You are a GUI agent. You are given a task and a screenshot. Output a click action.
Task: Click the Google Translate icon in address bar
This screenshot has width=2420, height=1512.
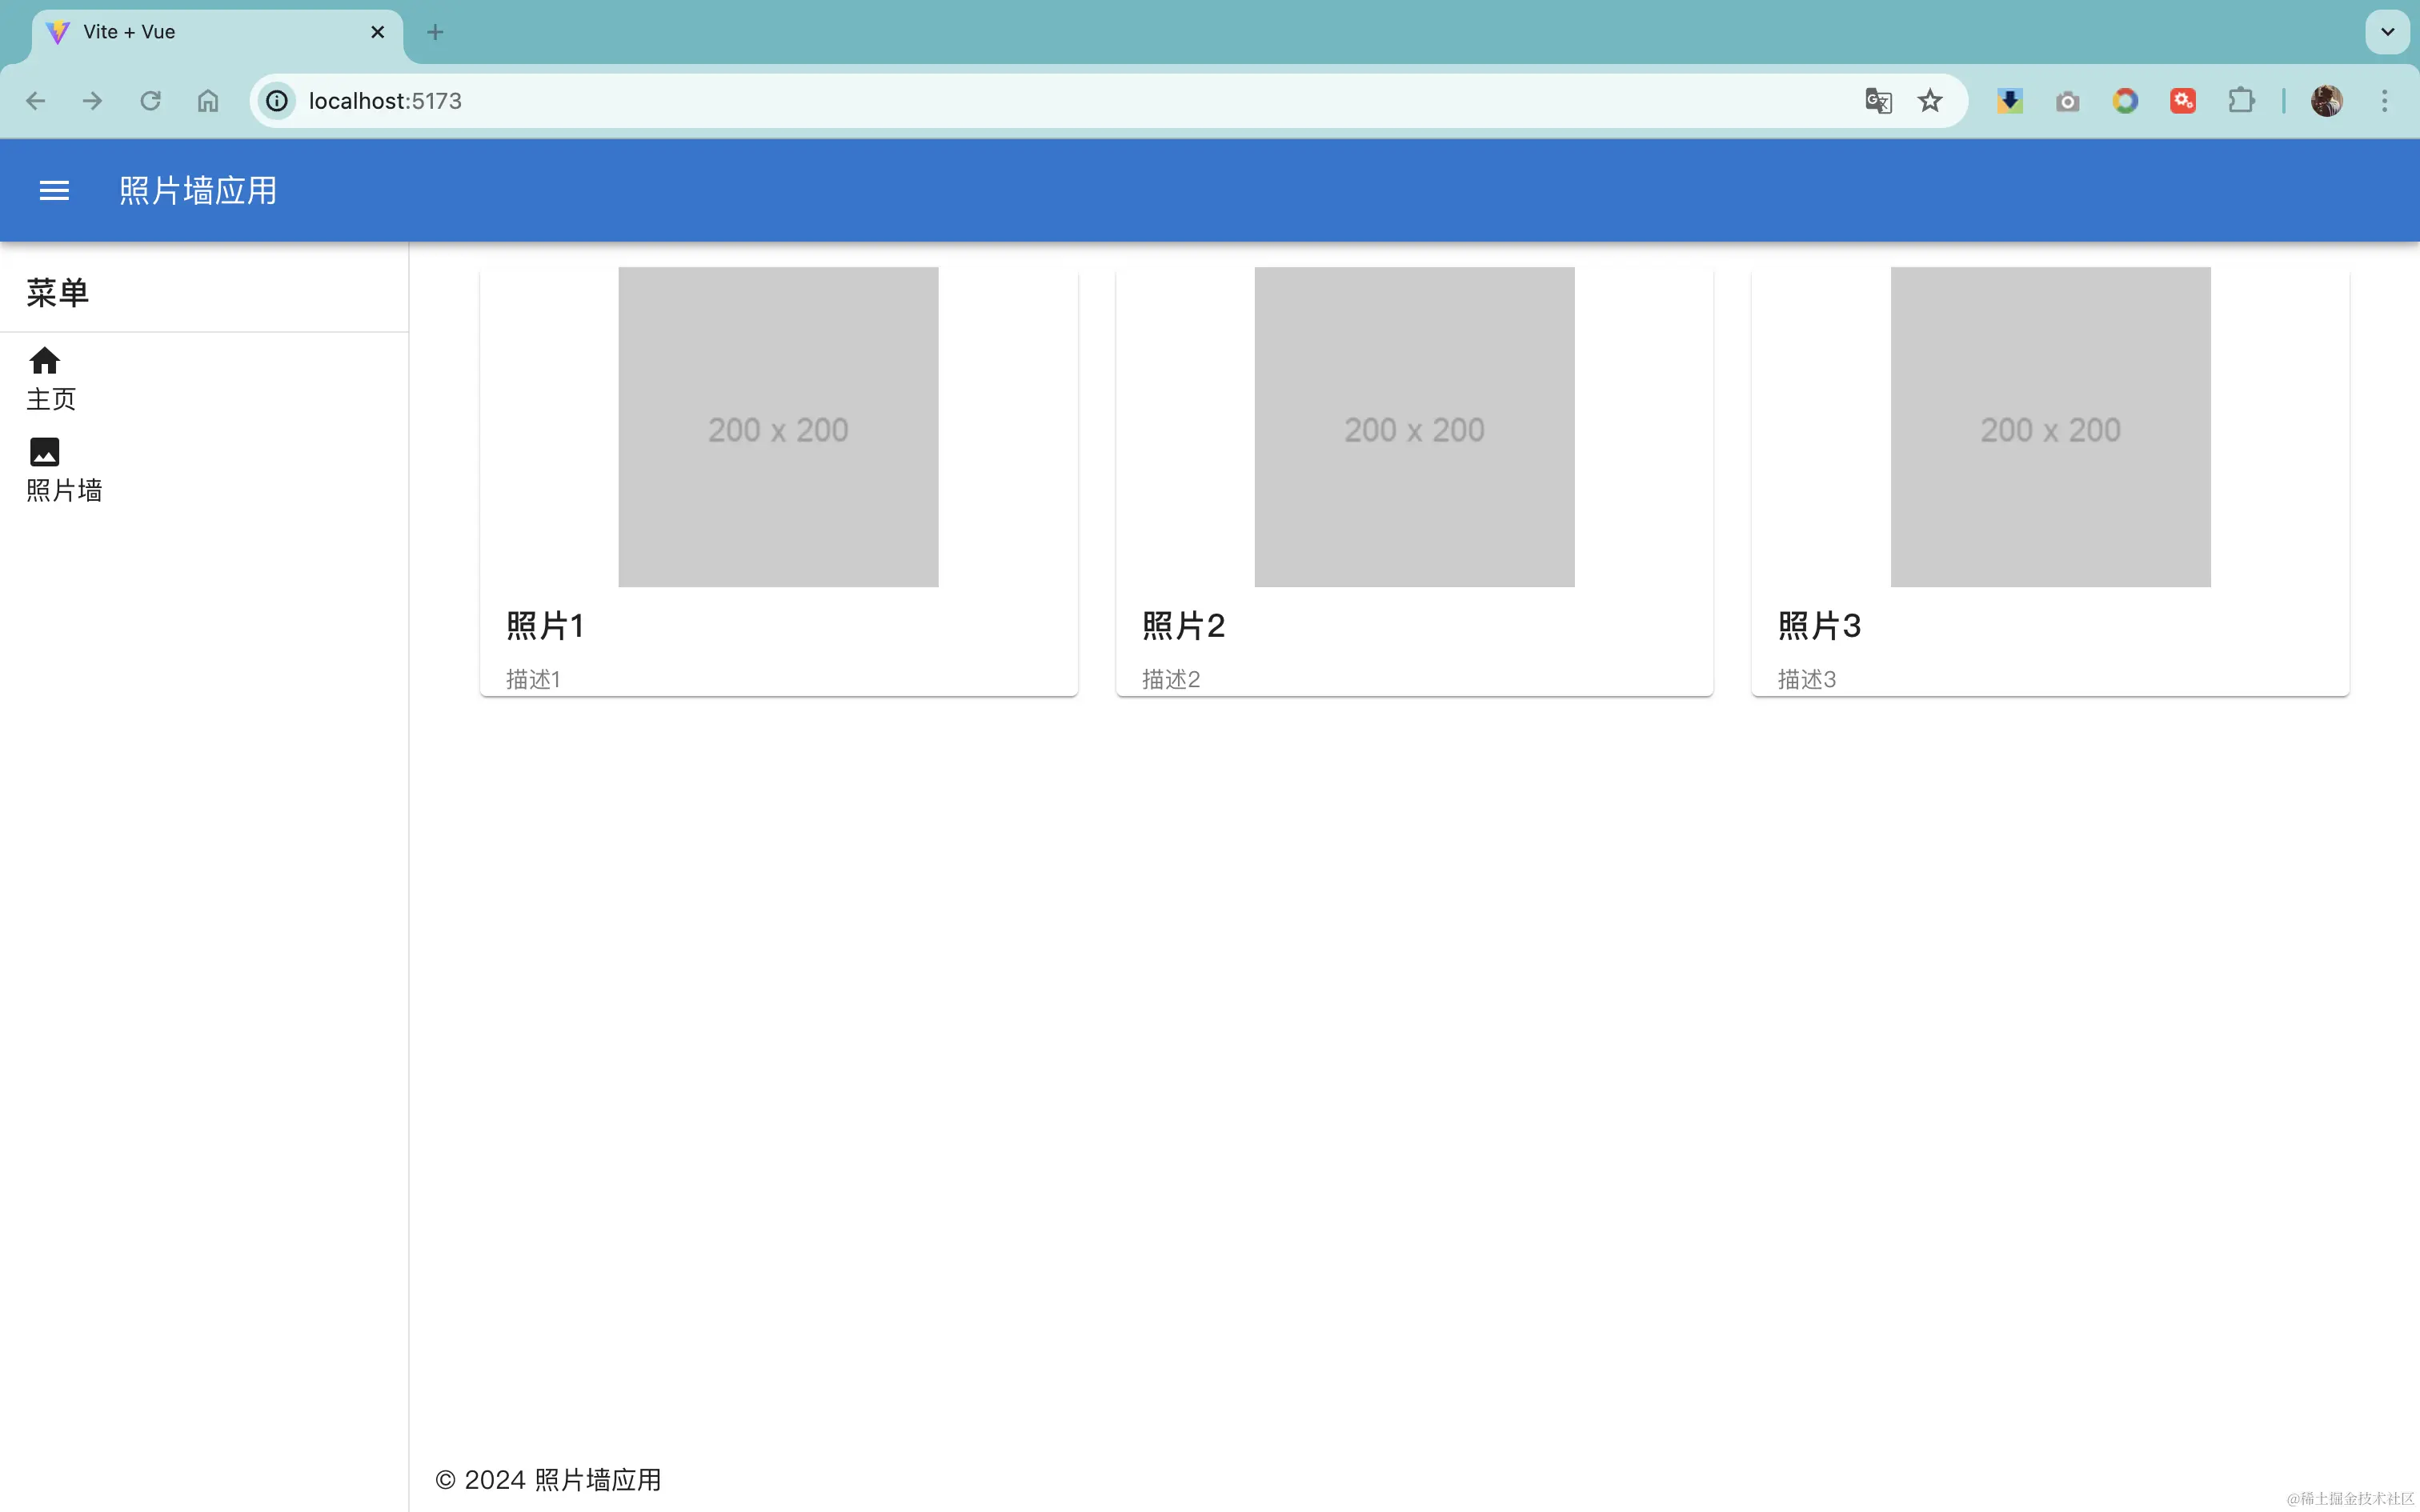click(1877, 101)
